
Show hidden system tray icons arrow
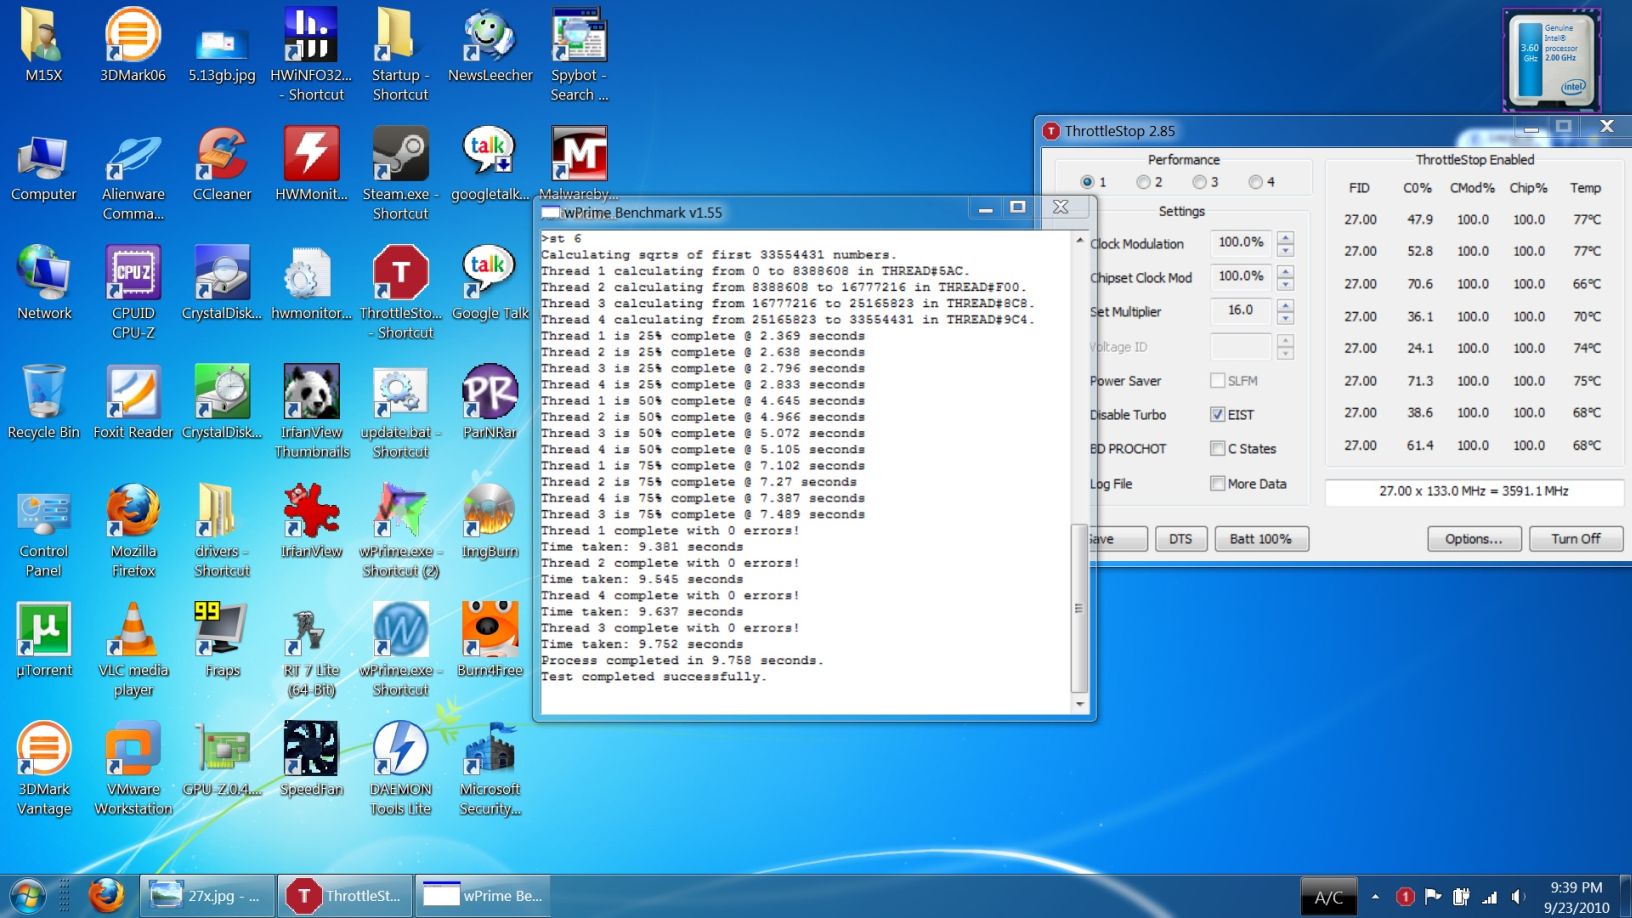pyautogui.click(x=1375, y=897)
